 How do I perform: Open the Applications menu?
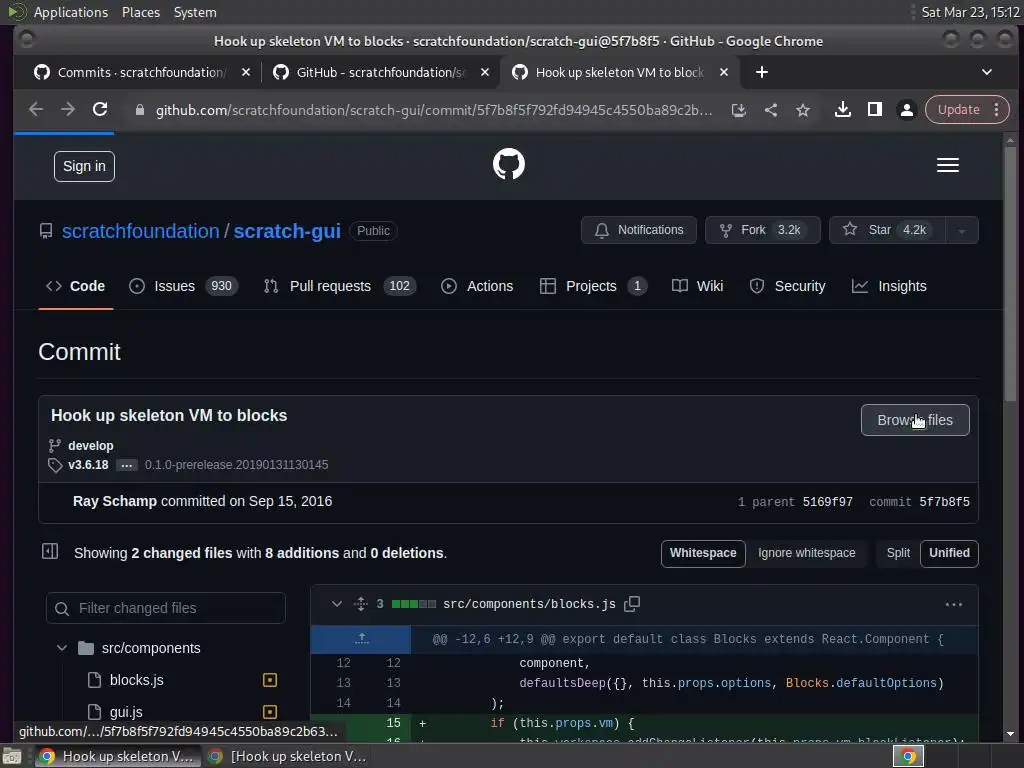tap(71, 12)
